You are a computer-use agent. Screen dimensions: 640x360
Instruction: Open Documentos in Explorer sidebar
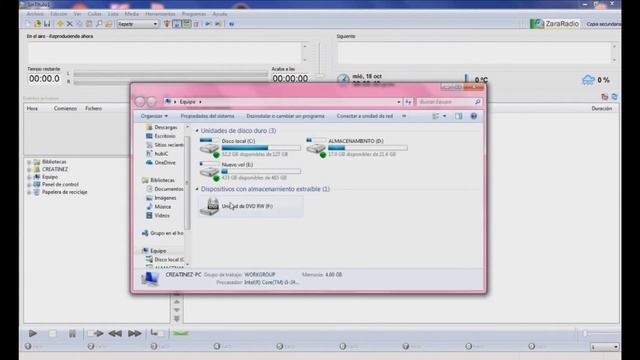coord(168,189)
